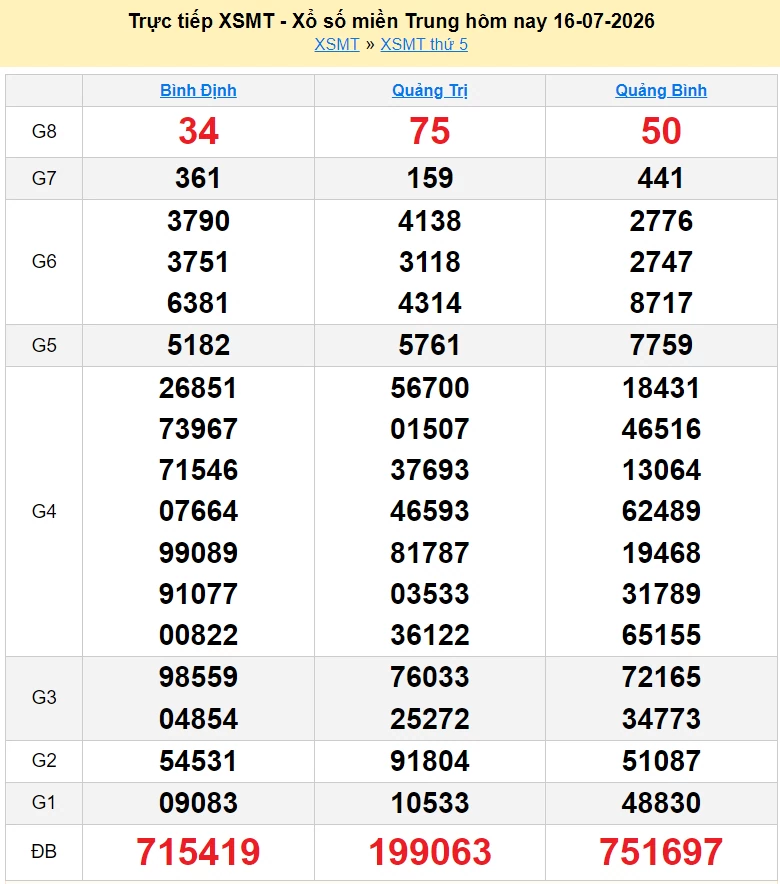780x884 pixels.
Task: Click the ĐB row label
Action: coord(44,851)
